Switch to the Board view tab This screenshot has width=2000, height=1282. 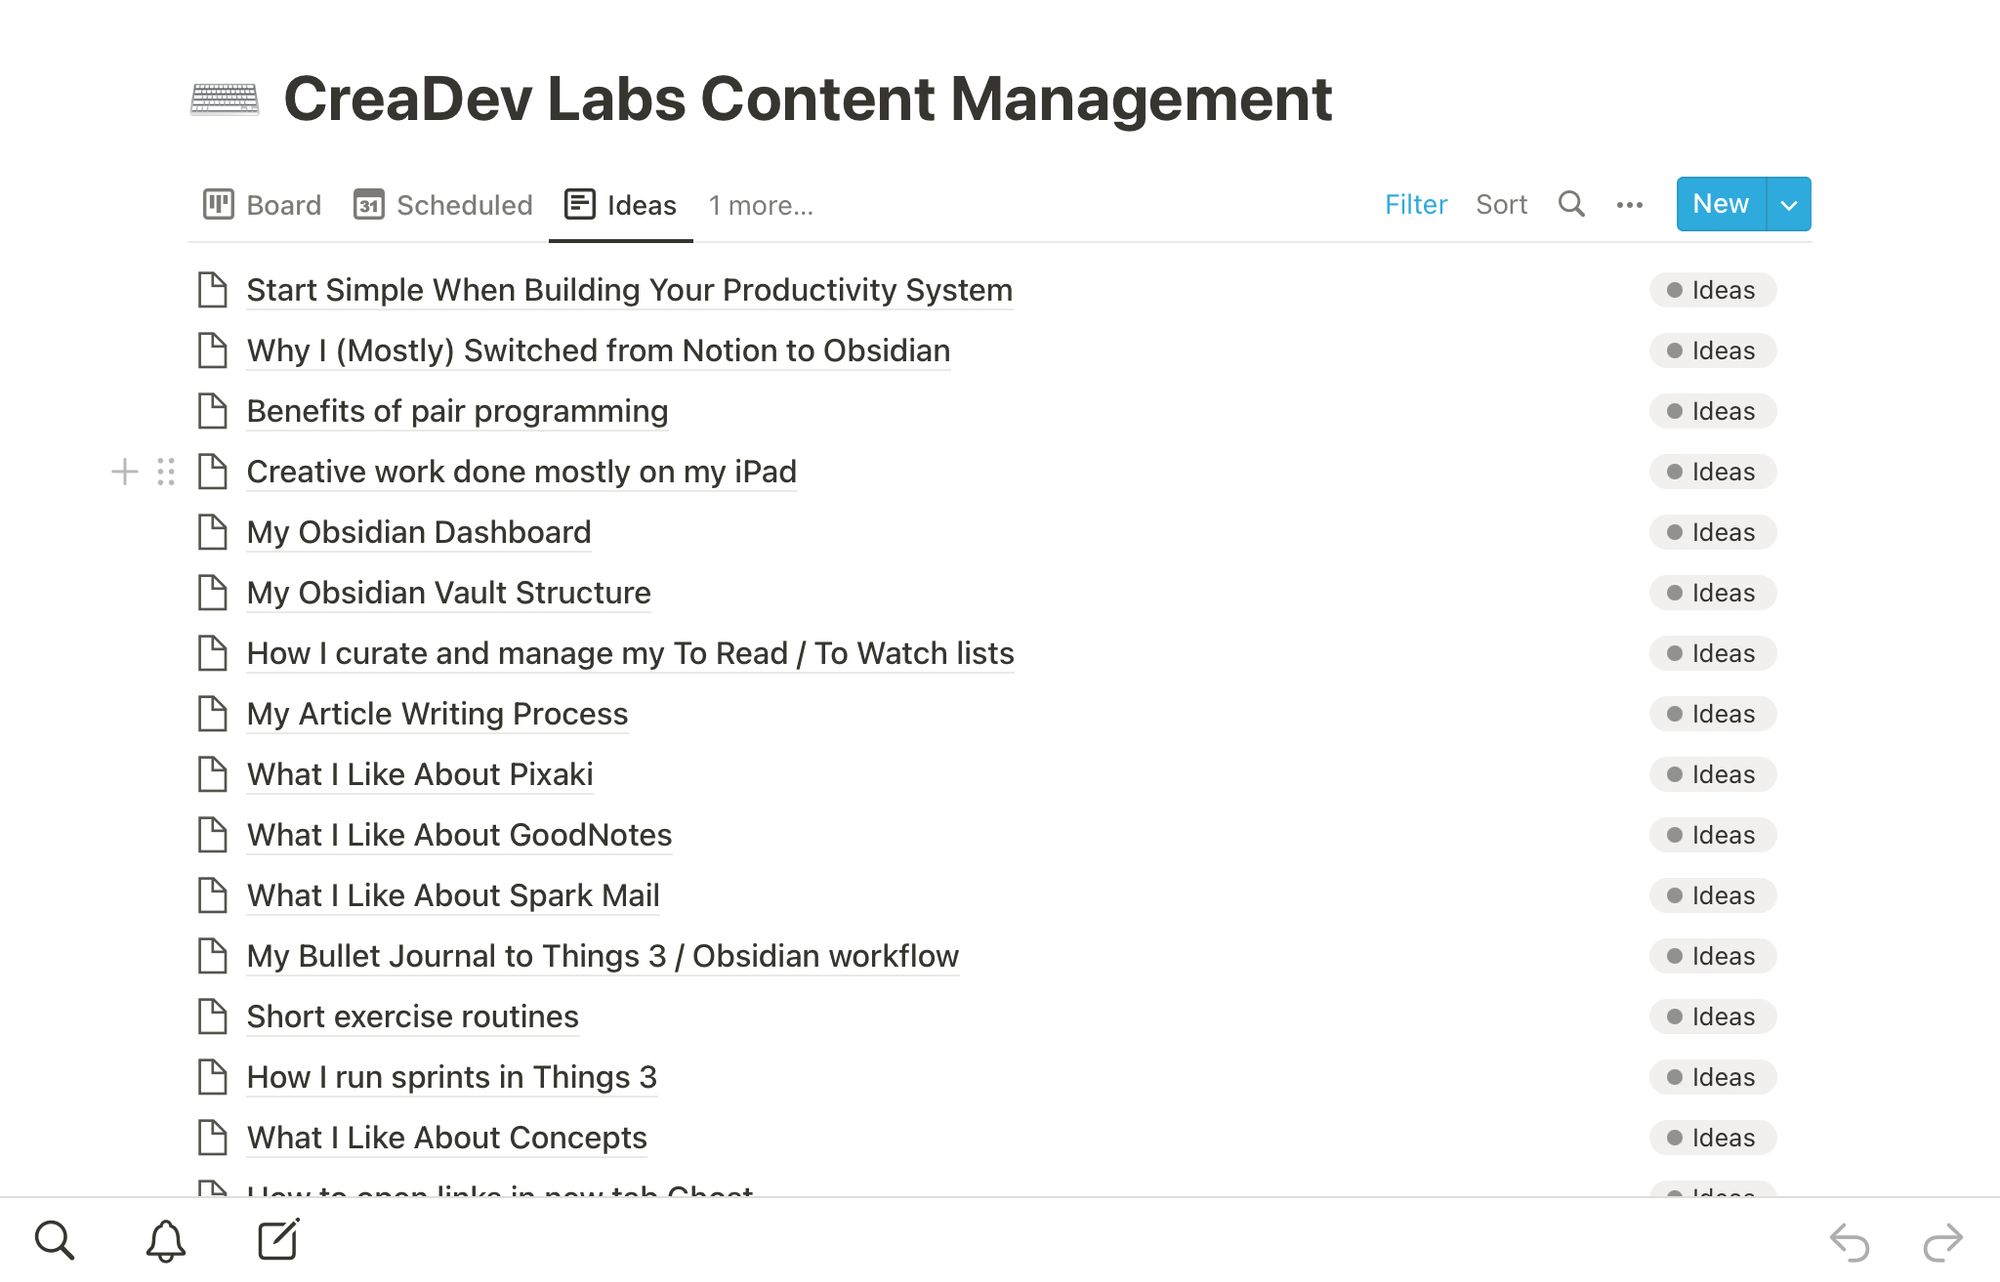coord(262,205)
